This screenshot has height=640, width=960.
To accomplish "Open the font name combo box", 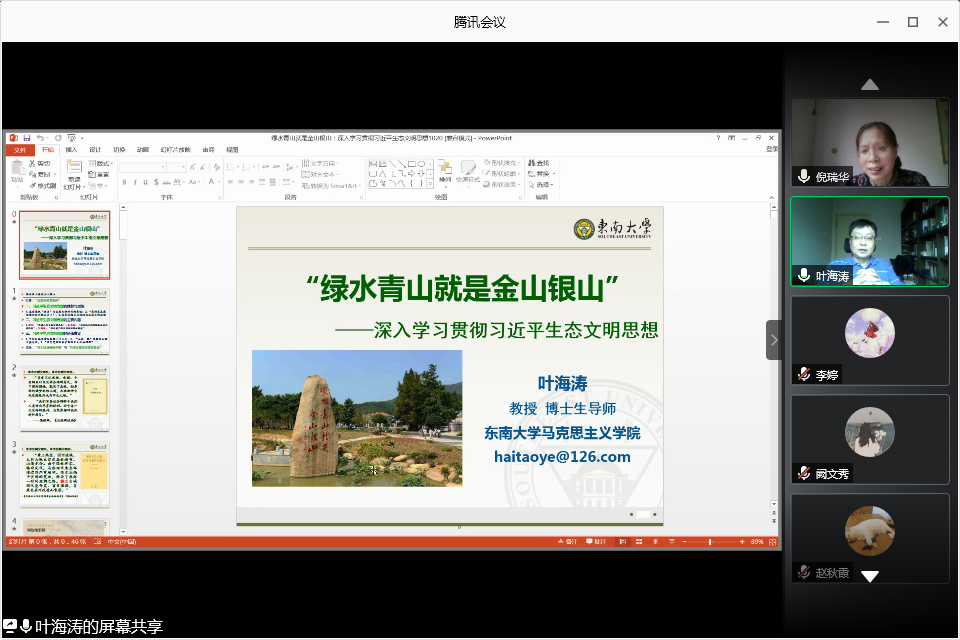I will (x=142, y=166).
